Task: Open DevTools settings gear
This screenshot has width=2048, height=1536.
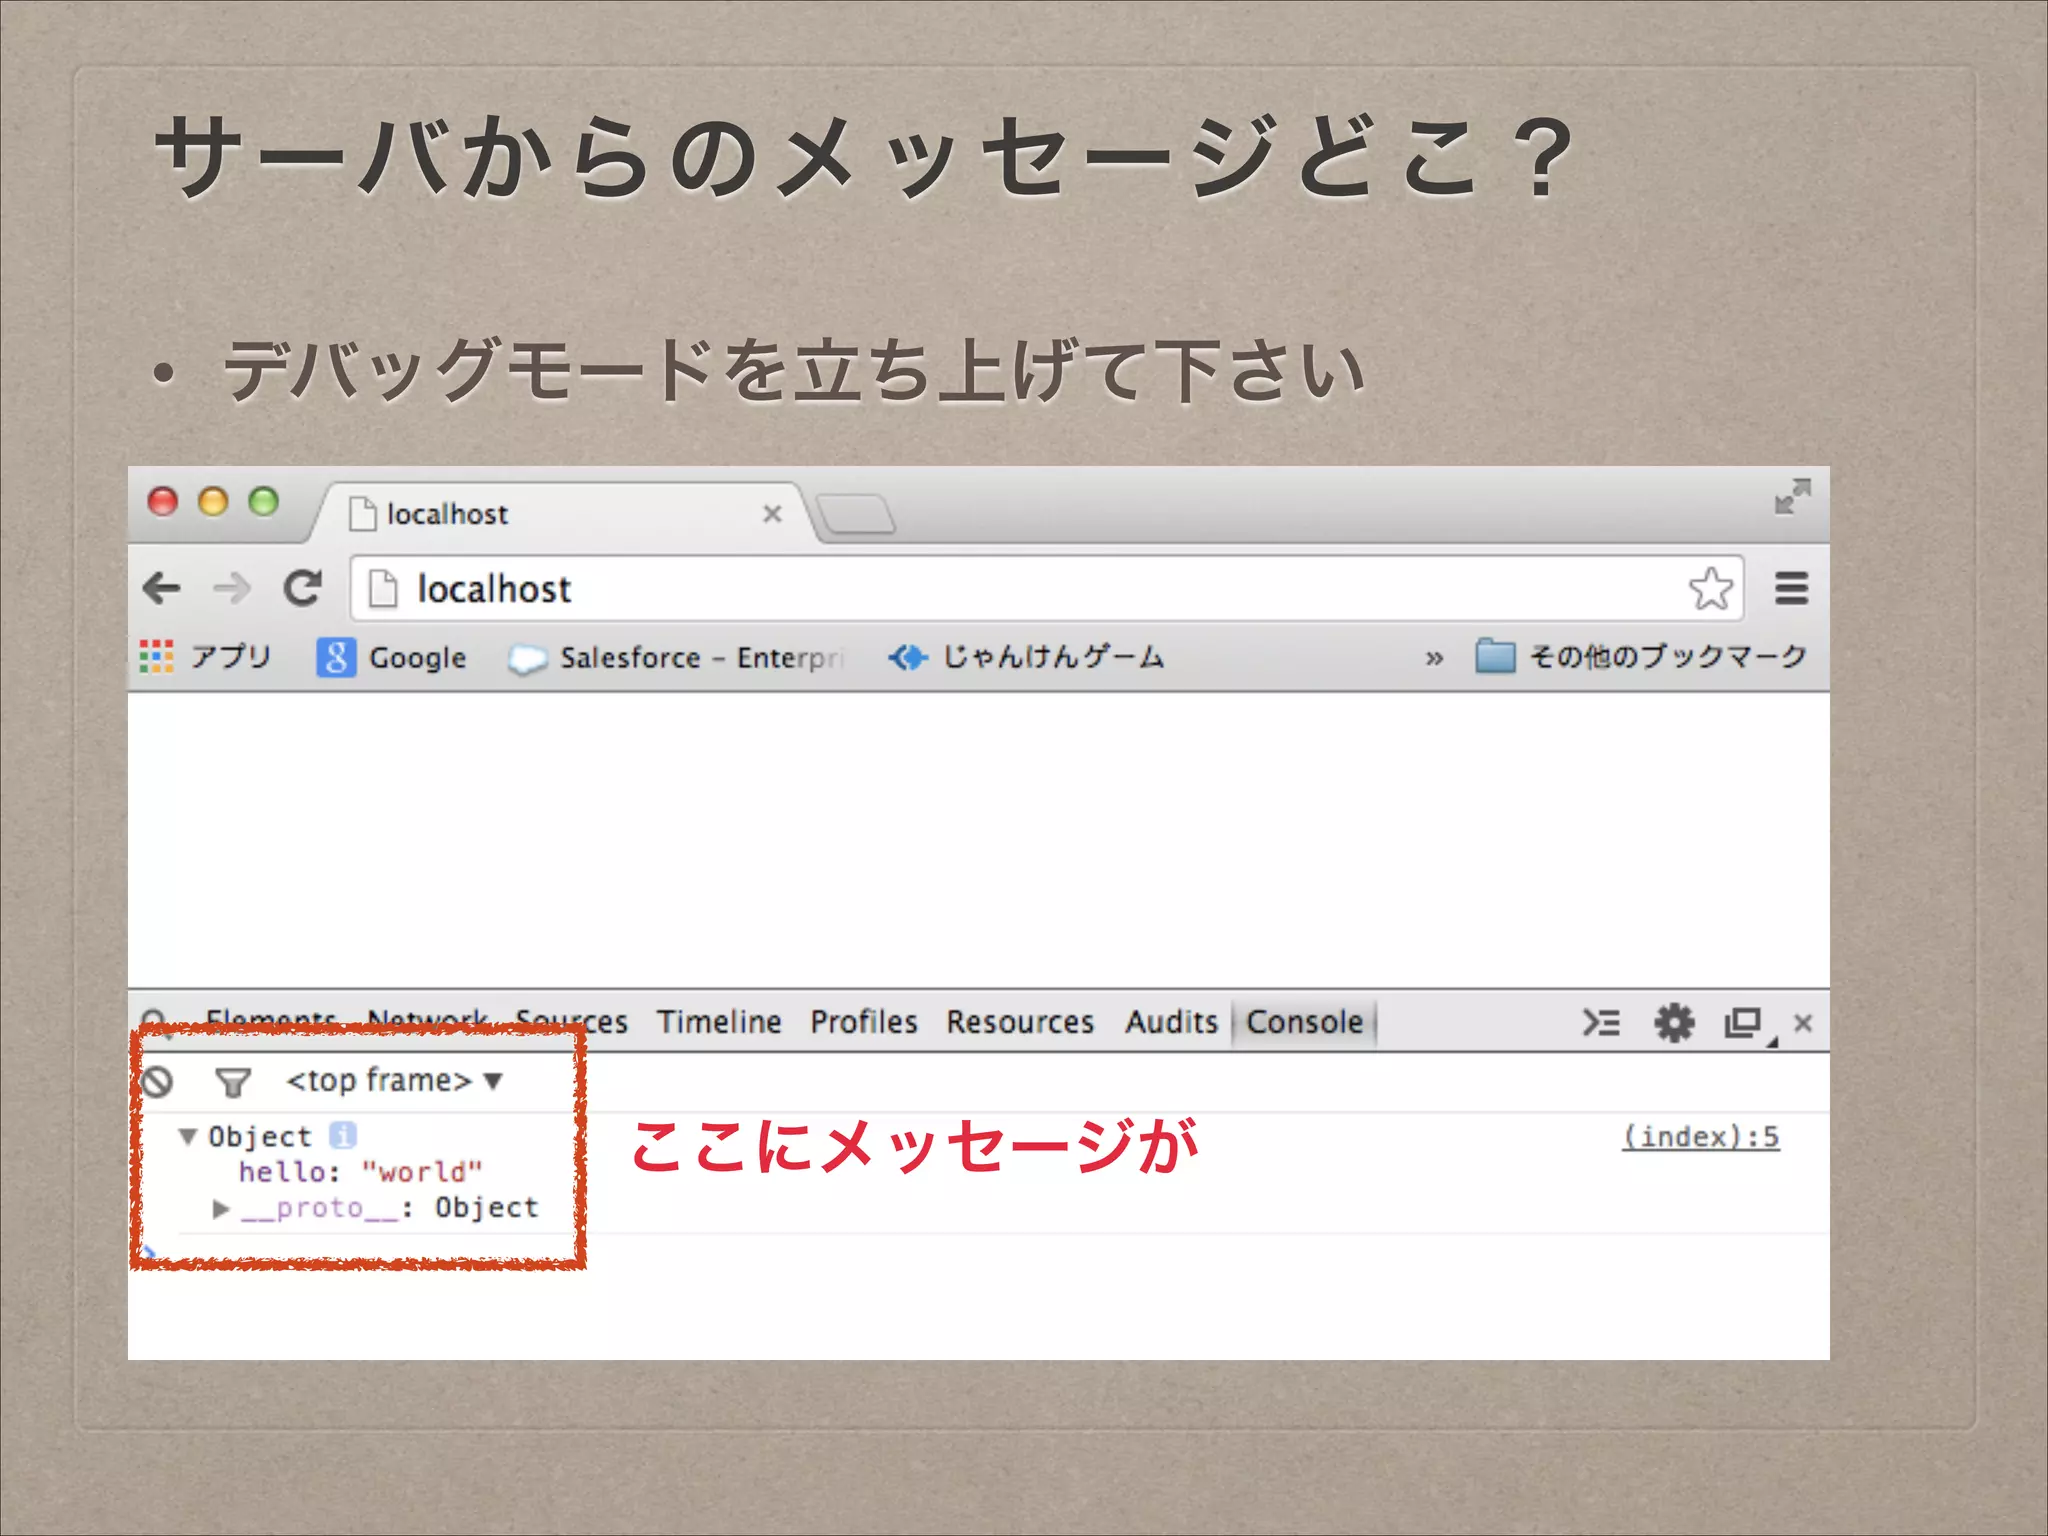Action: tap(1674, 1022)
